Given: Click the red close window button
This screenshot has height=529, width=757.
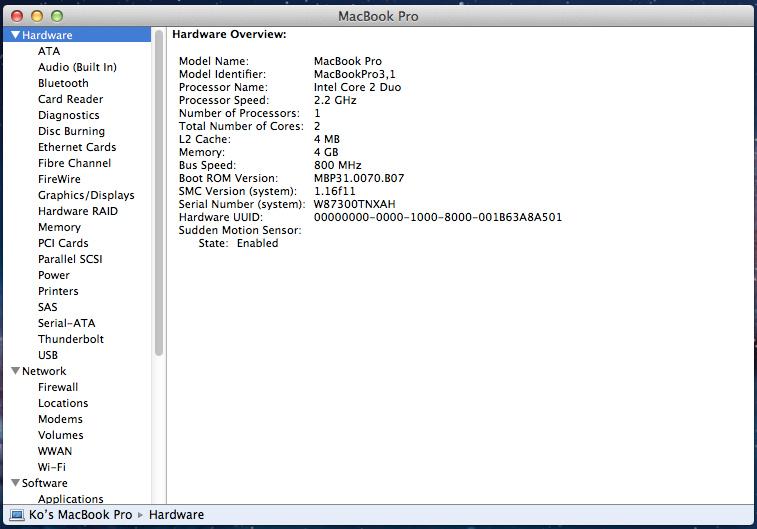Looking at the screenshot, I should (17, 16).
